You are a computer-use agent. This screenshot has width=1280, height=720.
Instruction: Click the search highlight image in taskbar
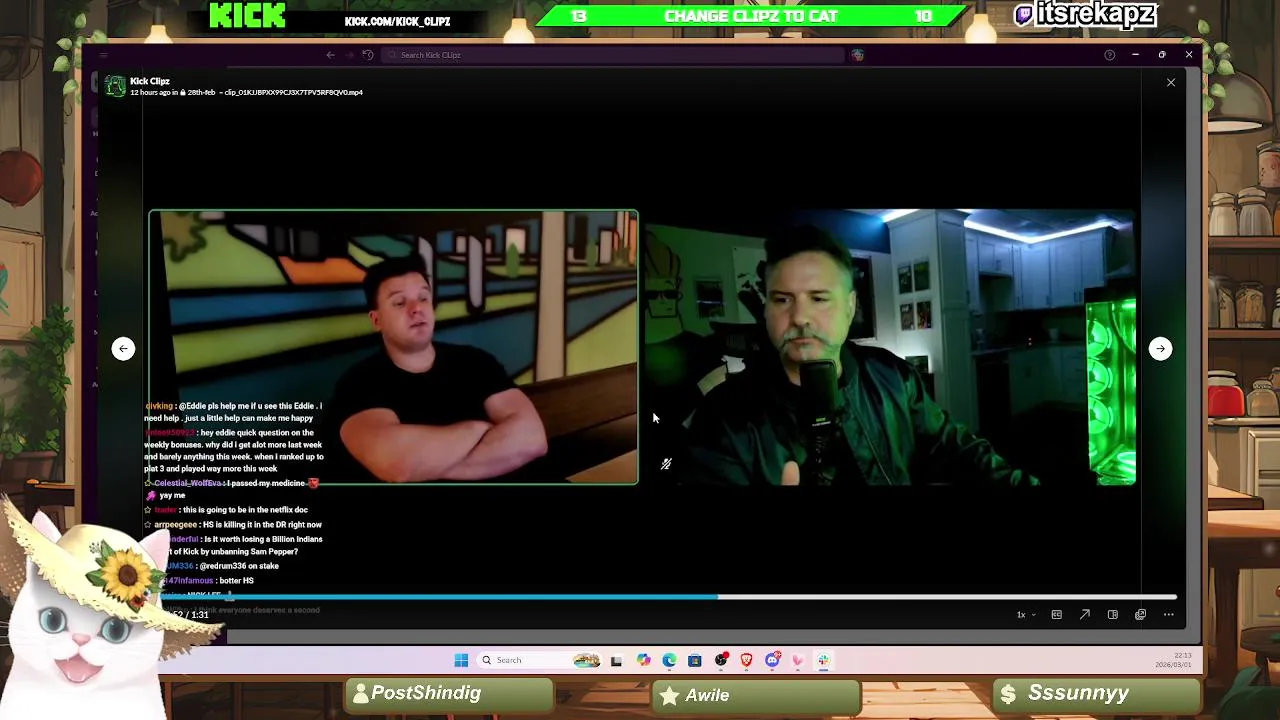point(587,660)
